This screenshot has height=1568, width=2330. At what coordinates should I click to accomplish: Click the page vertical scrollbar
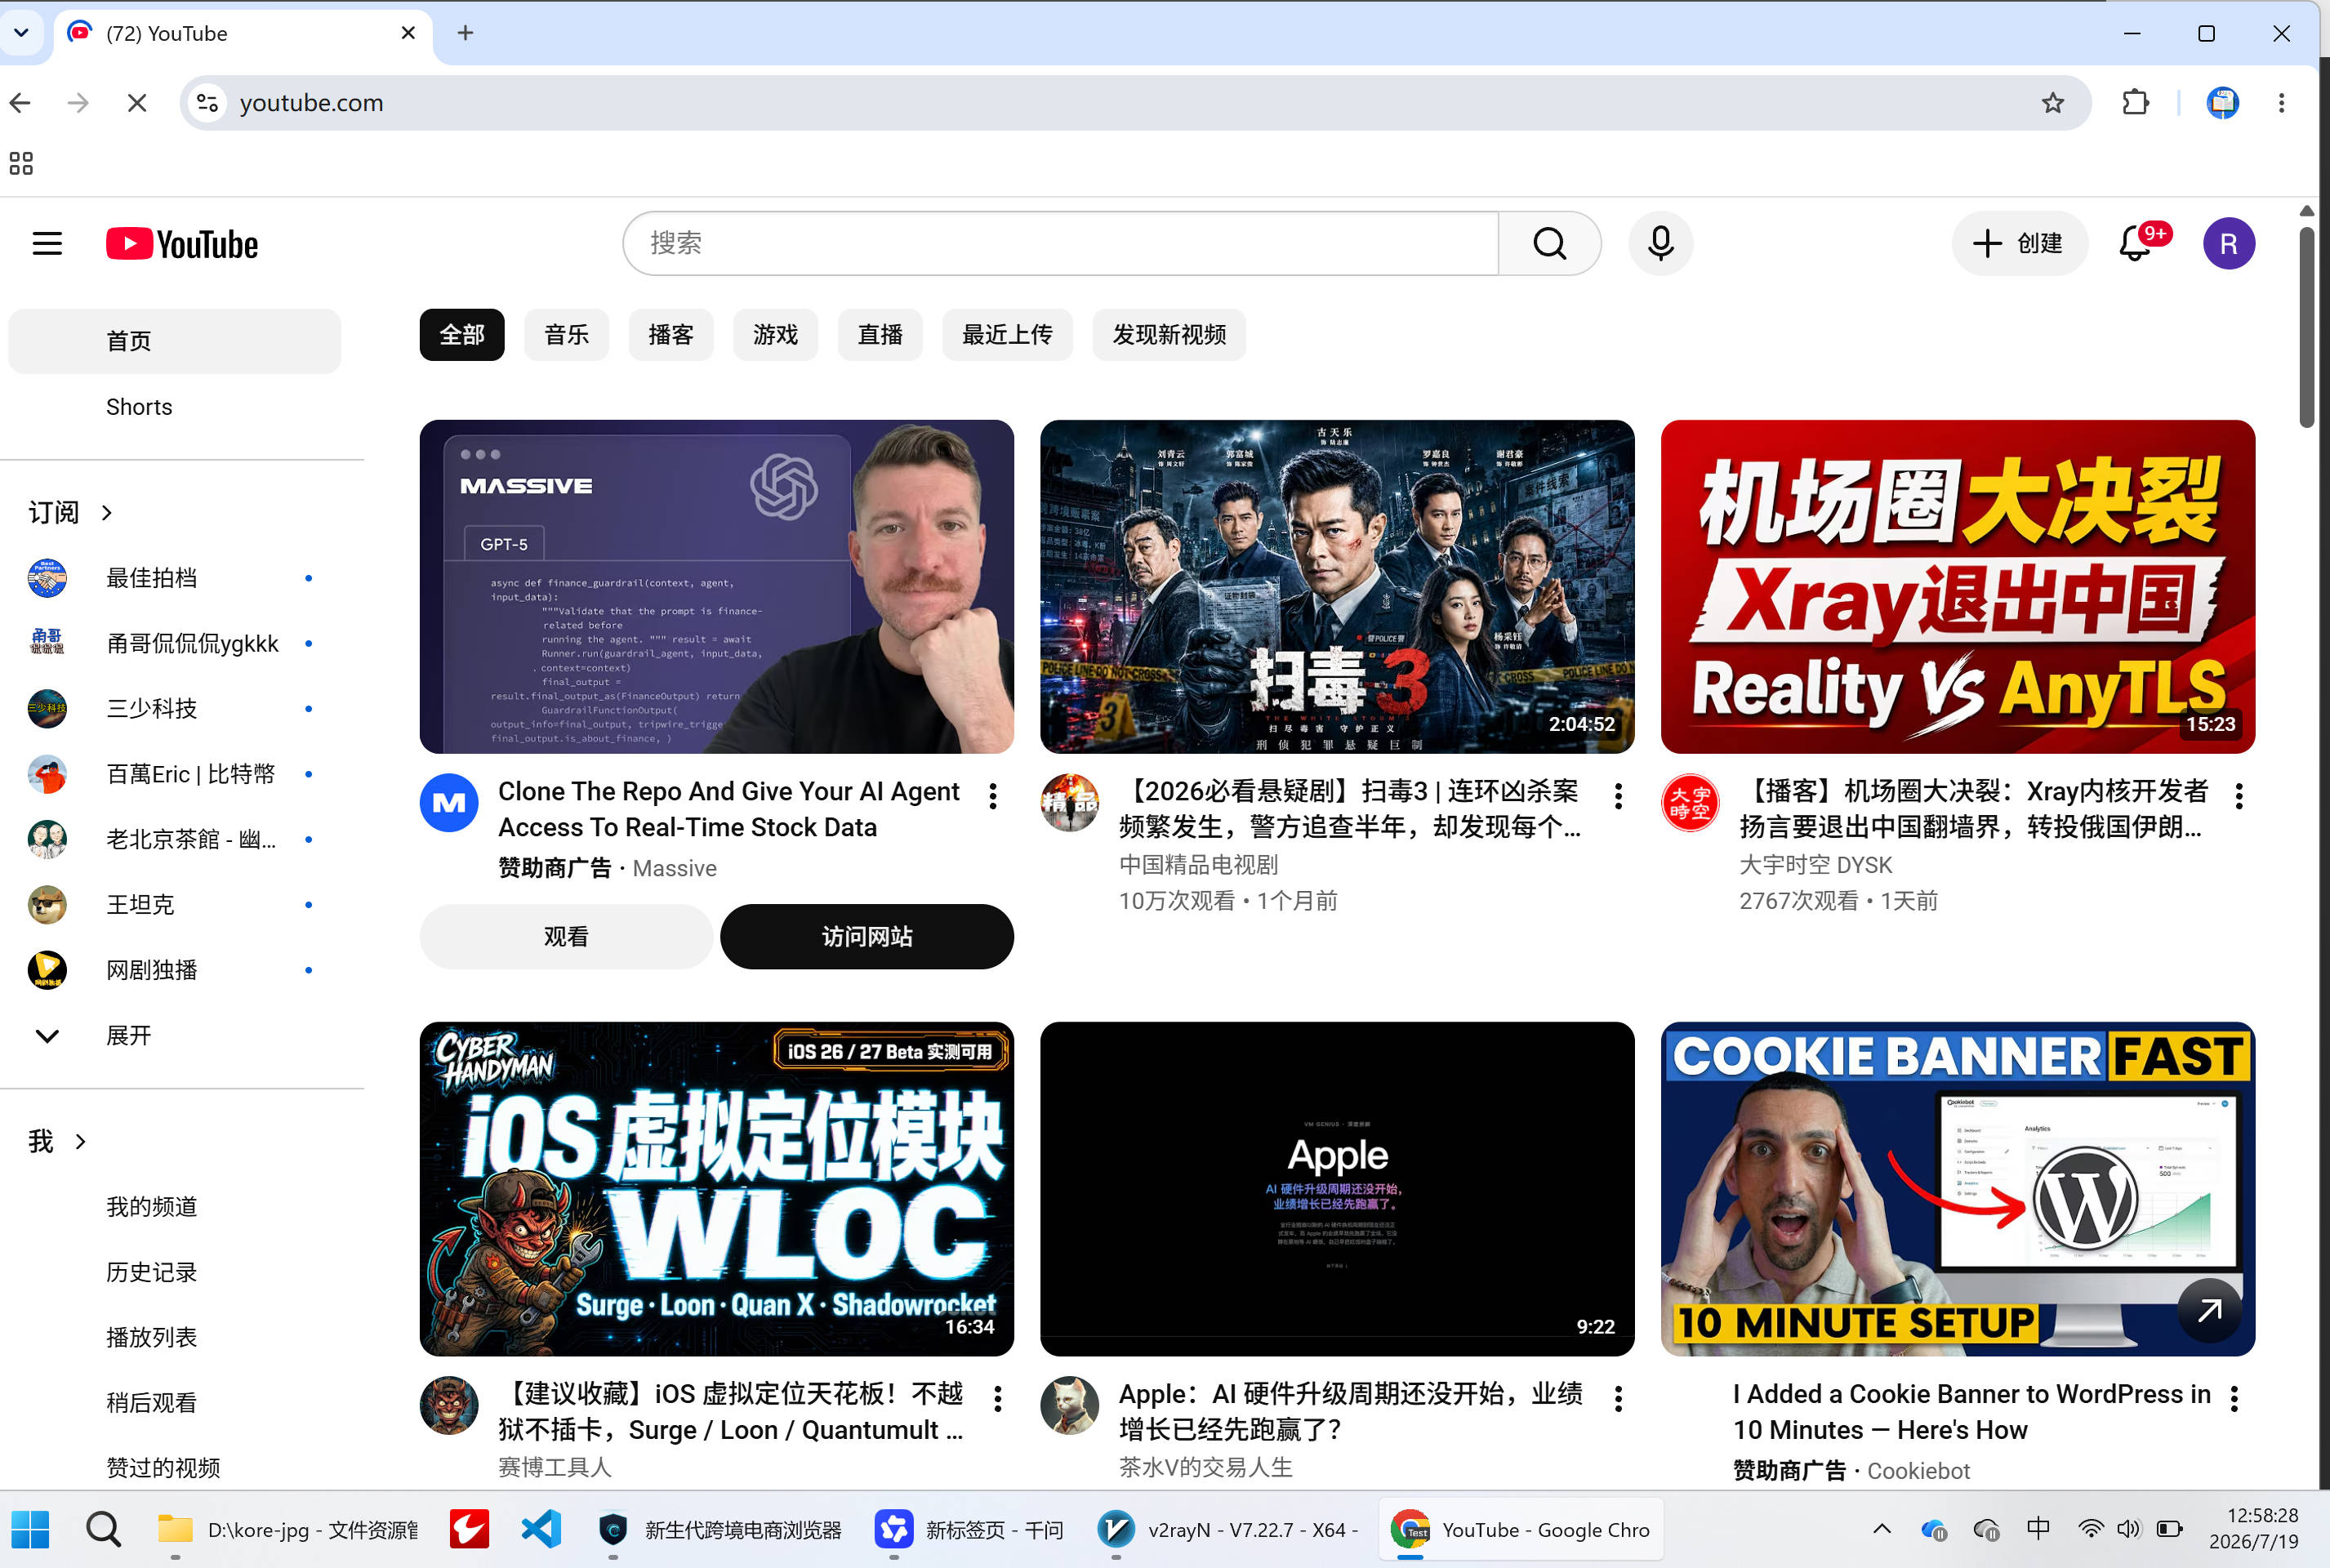pyautogui.click(x=2307, y=328)
